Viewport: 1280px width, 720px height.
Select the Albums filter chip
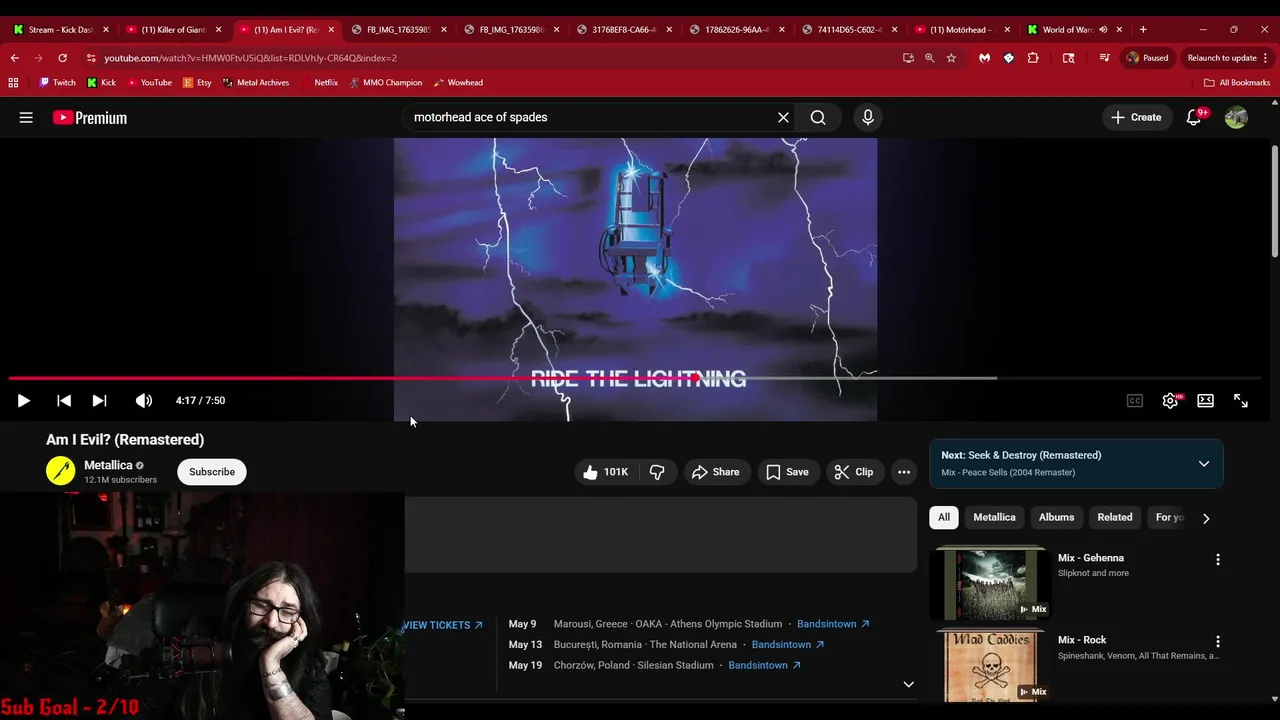coord(1056,517)
